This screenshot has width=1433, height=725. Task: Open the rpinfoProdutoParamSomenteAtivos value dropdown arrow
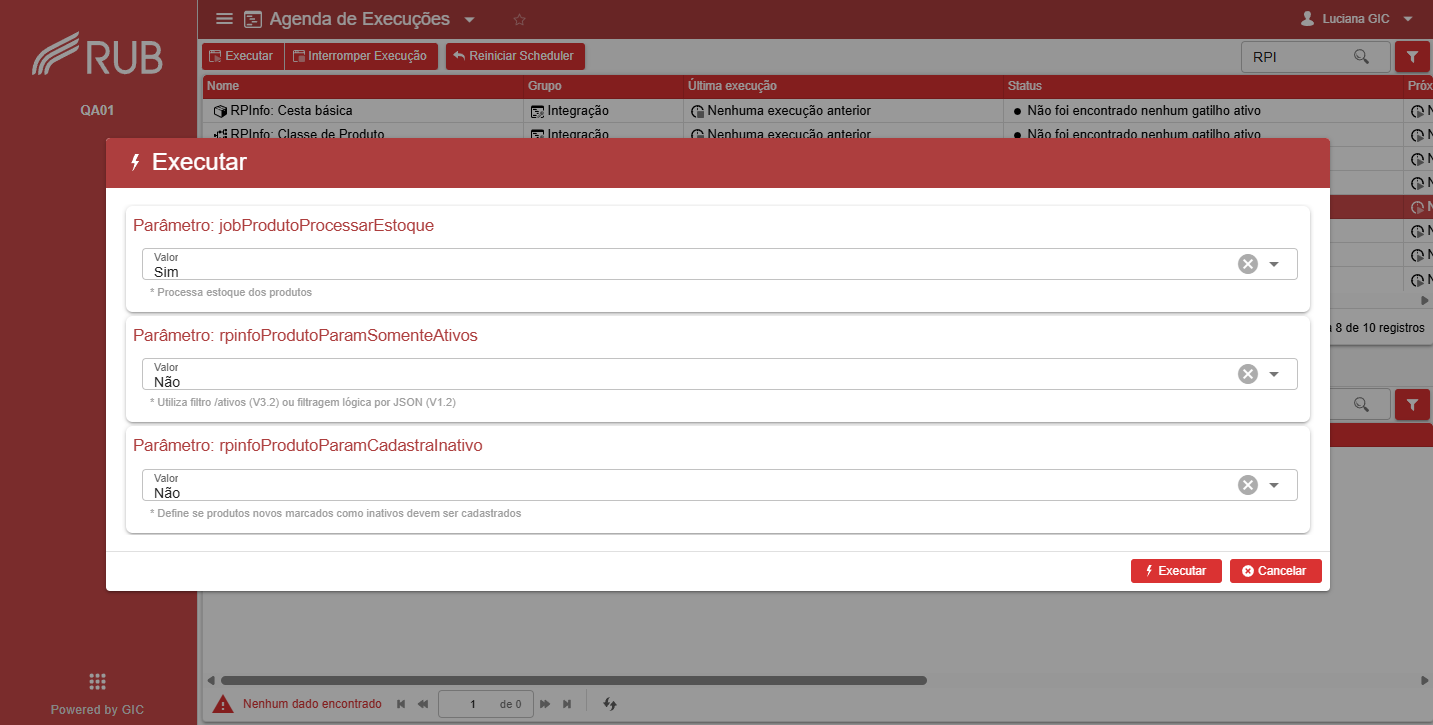[1274, 374]
